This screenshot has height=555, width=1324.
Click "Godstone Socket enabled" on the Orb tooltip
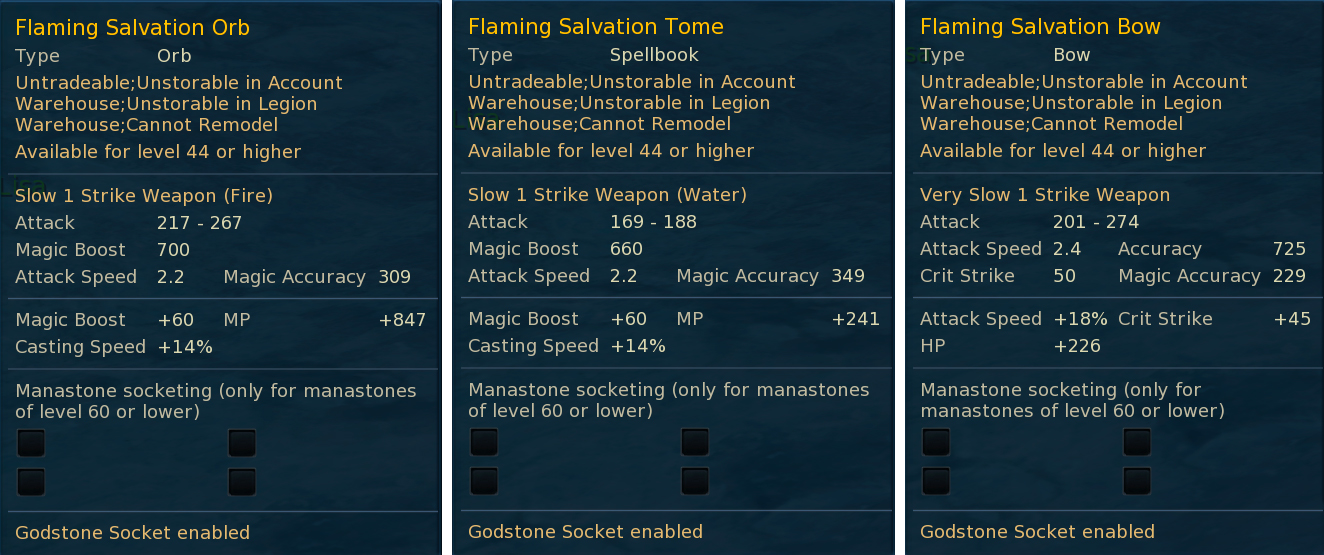[132, 533]
